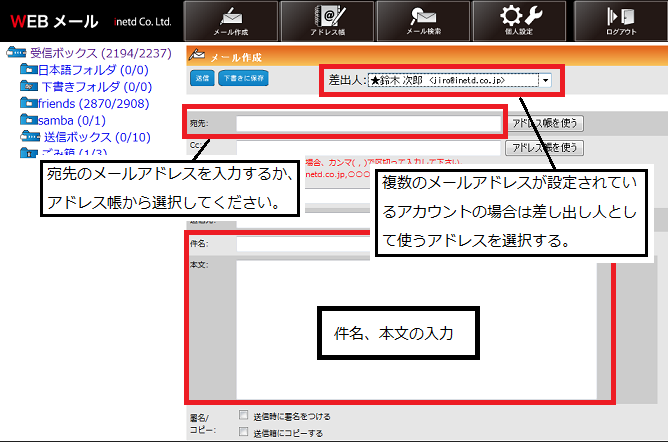Click 下書きに保存 save draft button
The image size is (668, 443).
coord(243,78)
